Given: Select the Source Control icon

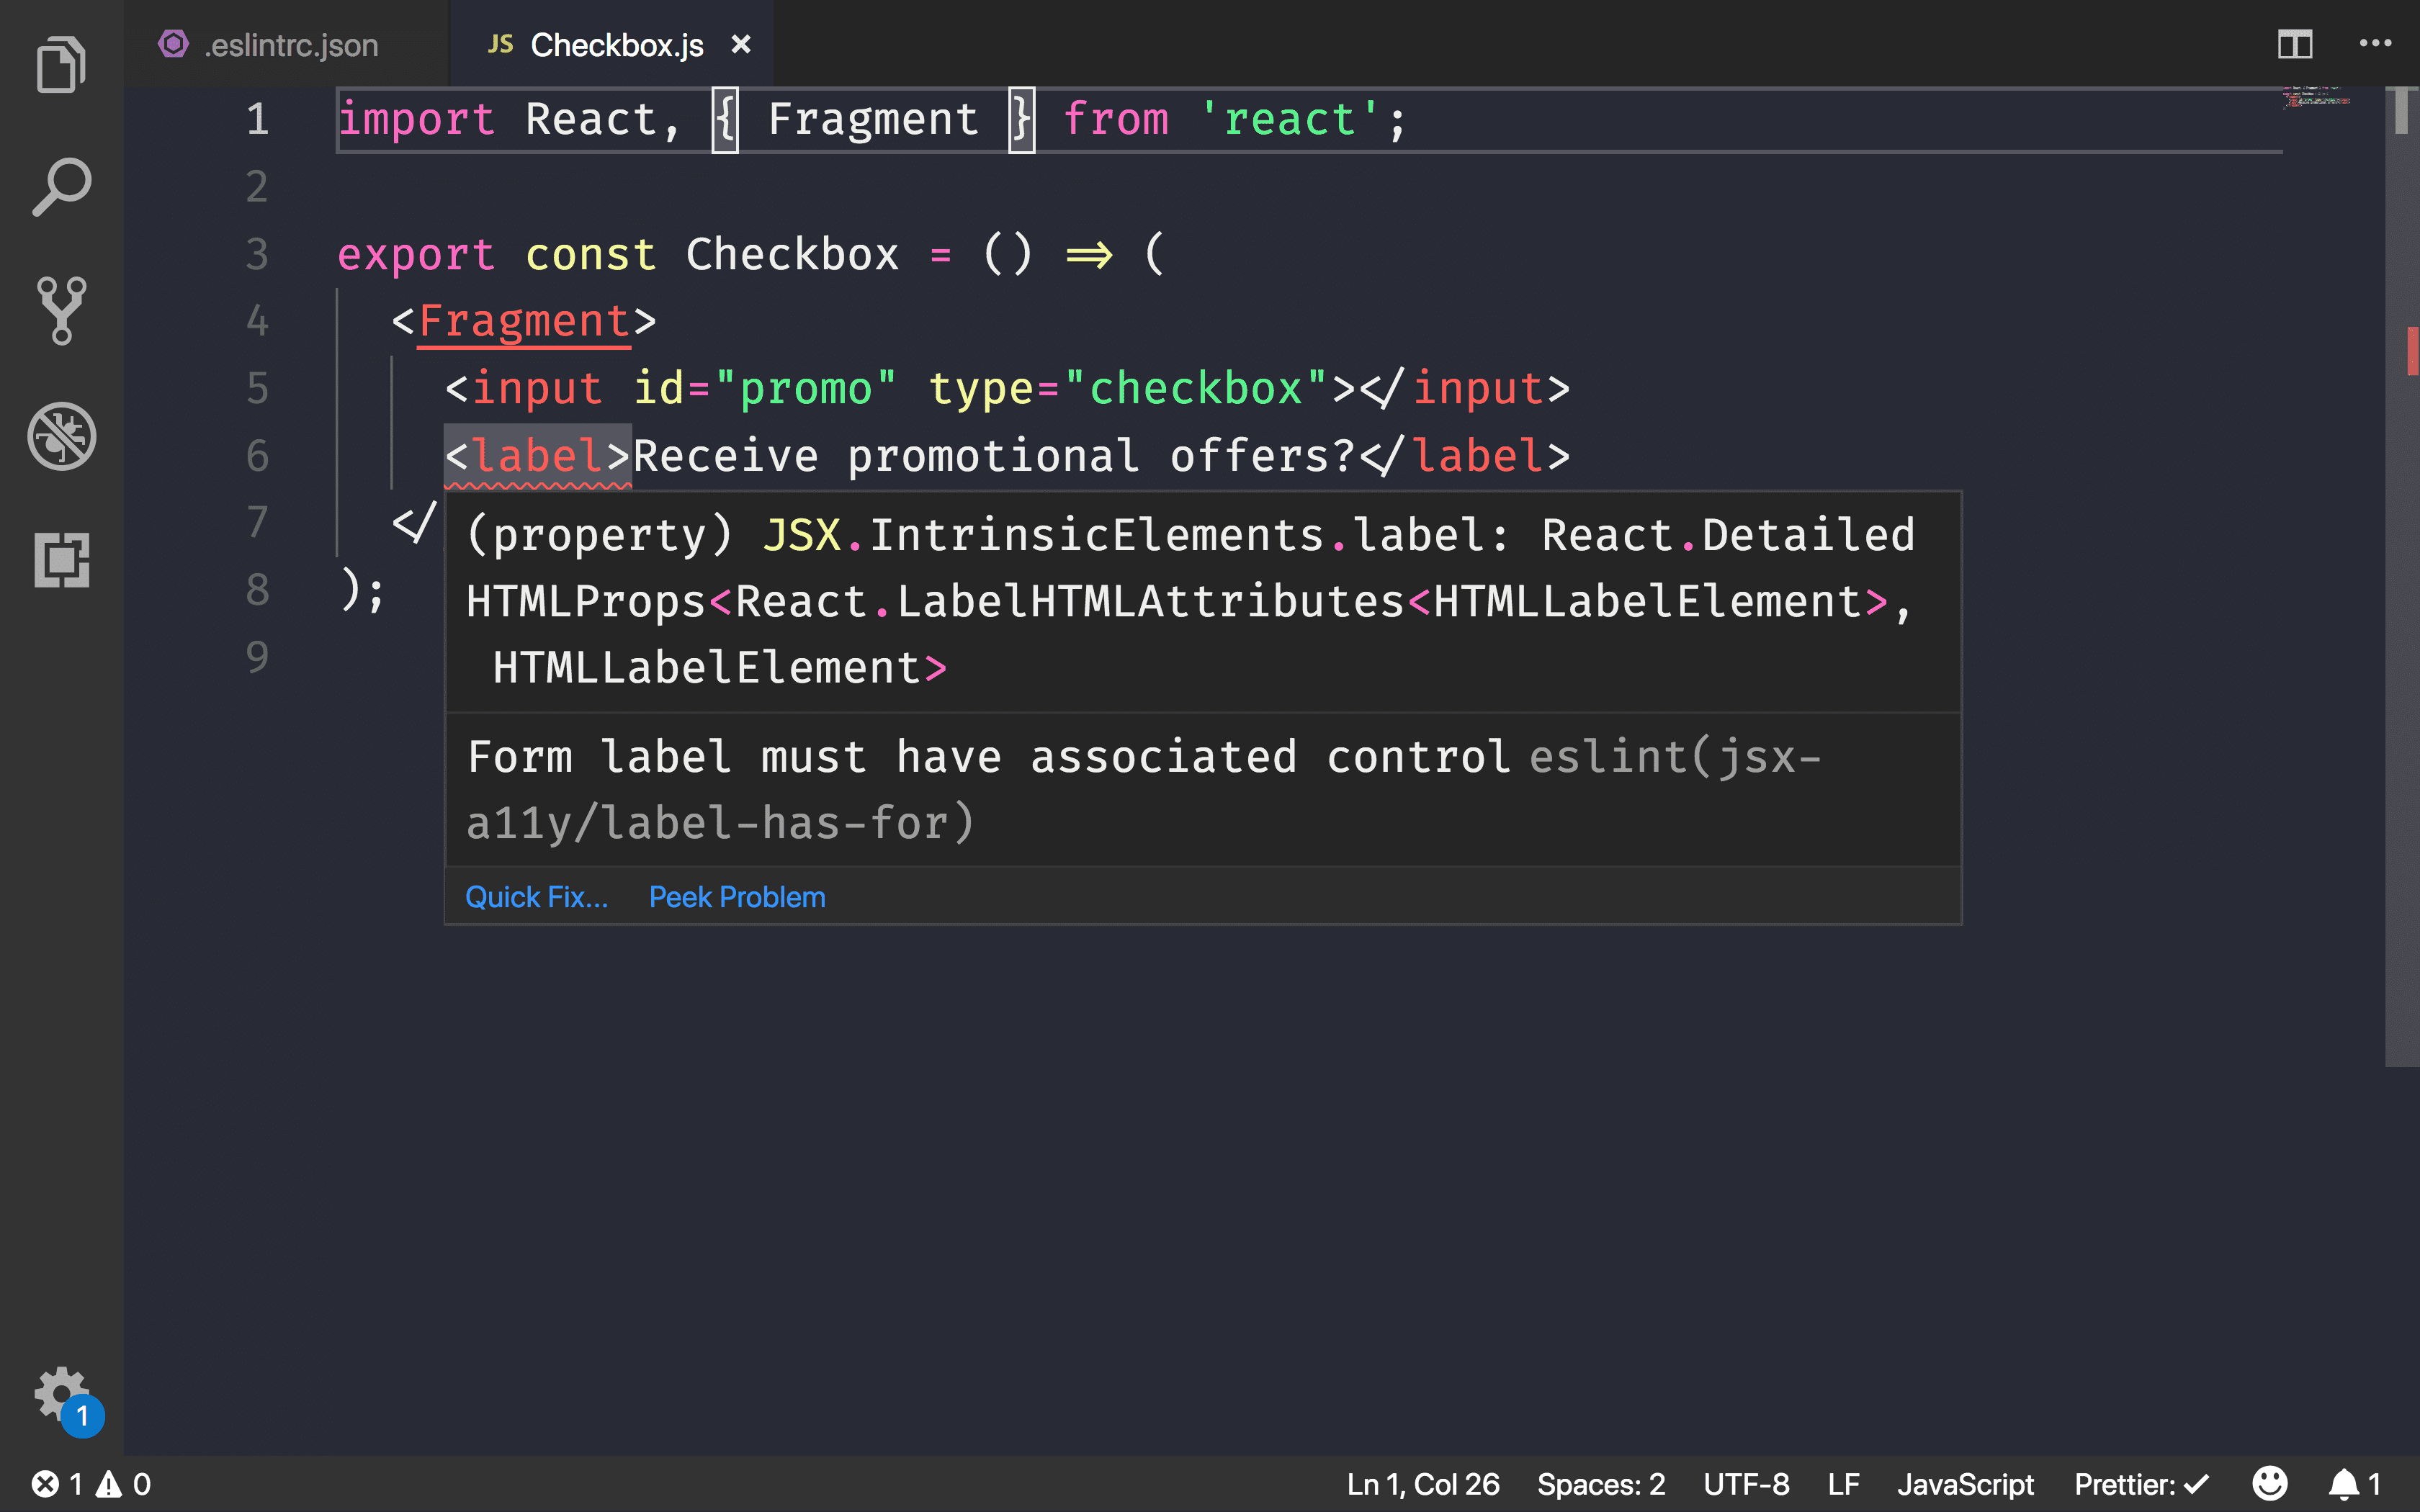Looking at the screenshot, I should pyautogui.click(x=63, y=310).
